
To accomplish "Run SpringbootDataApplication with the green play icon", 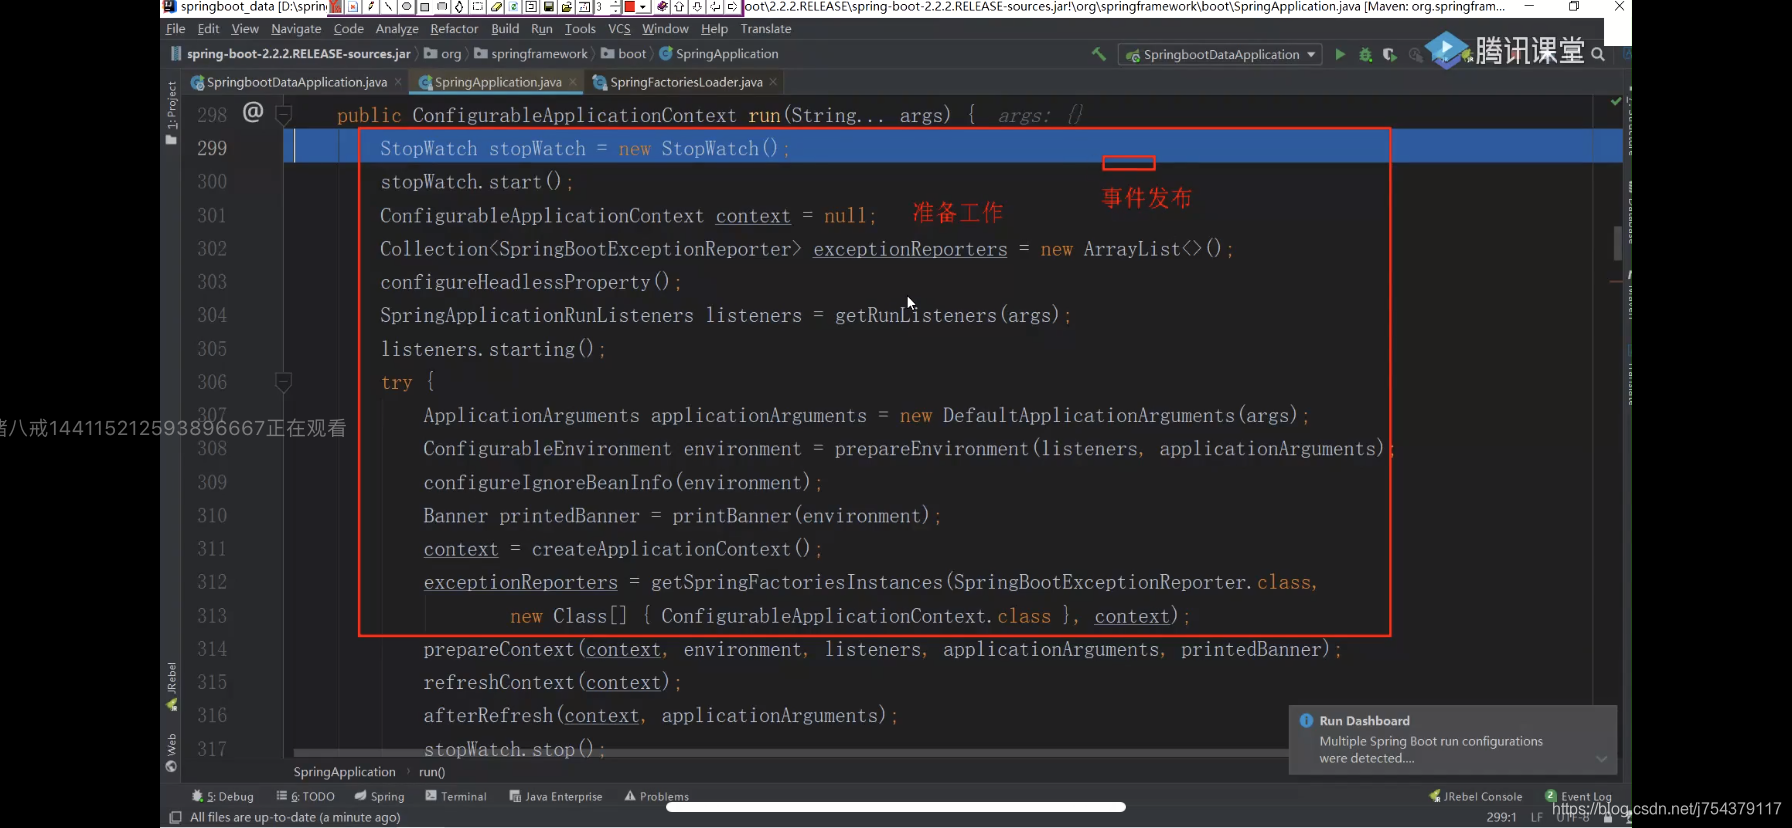I will tap(1340, 54).
